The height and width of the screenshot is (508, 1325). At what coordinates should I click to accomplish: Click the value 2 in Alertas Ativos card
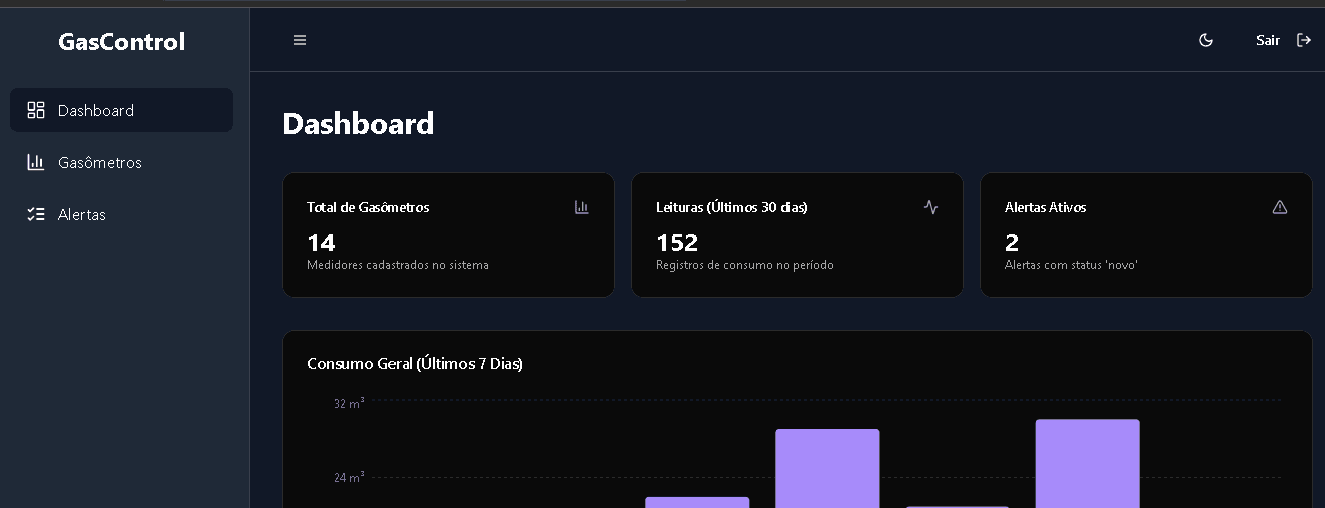[x=1012, y=242]
